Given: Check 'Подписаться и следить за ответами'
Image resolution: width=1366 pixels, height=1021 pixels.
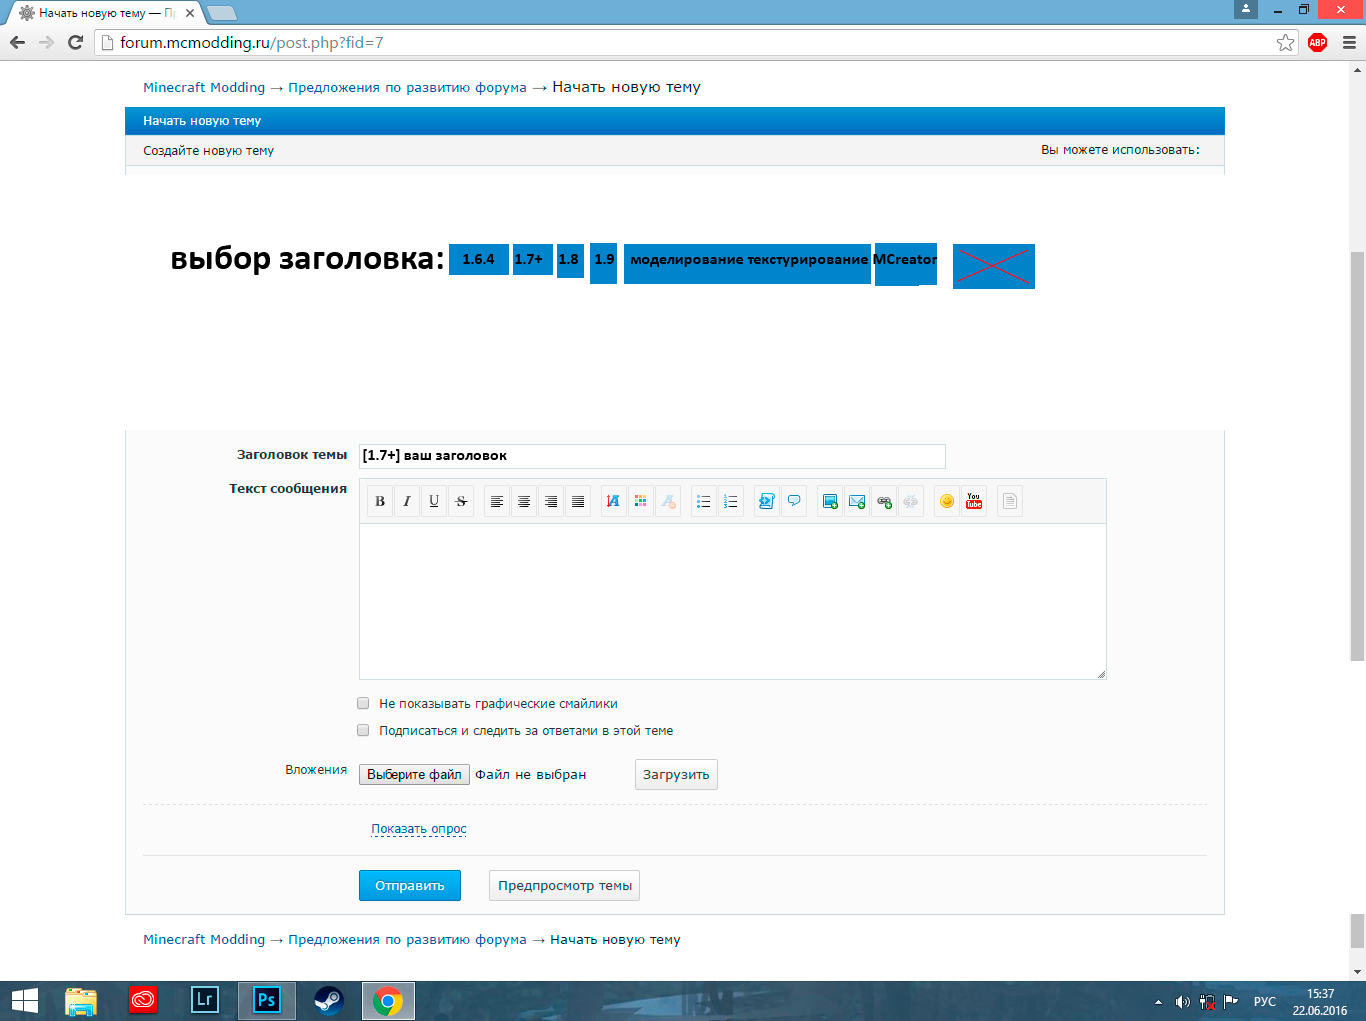Looking at the screenshot, I should 363,730.
